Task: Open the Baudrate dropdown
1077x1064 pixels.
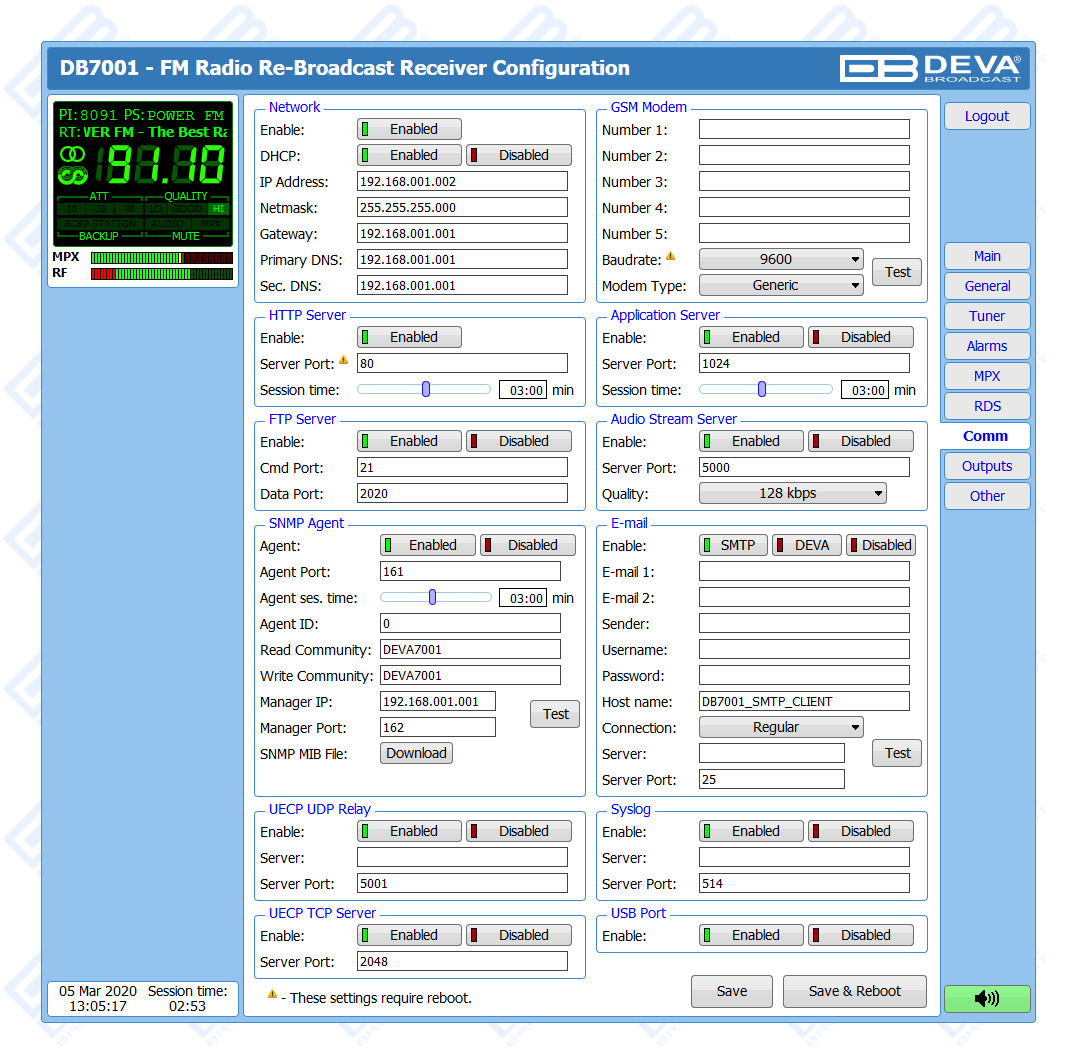Action: click(x=781, y=259)
